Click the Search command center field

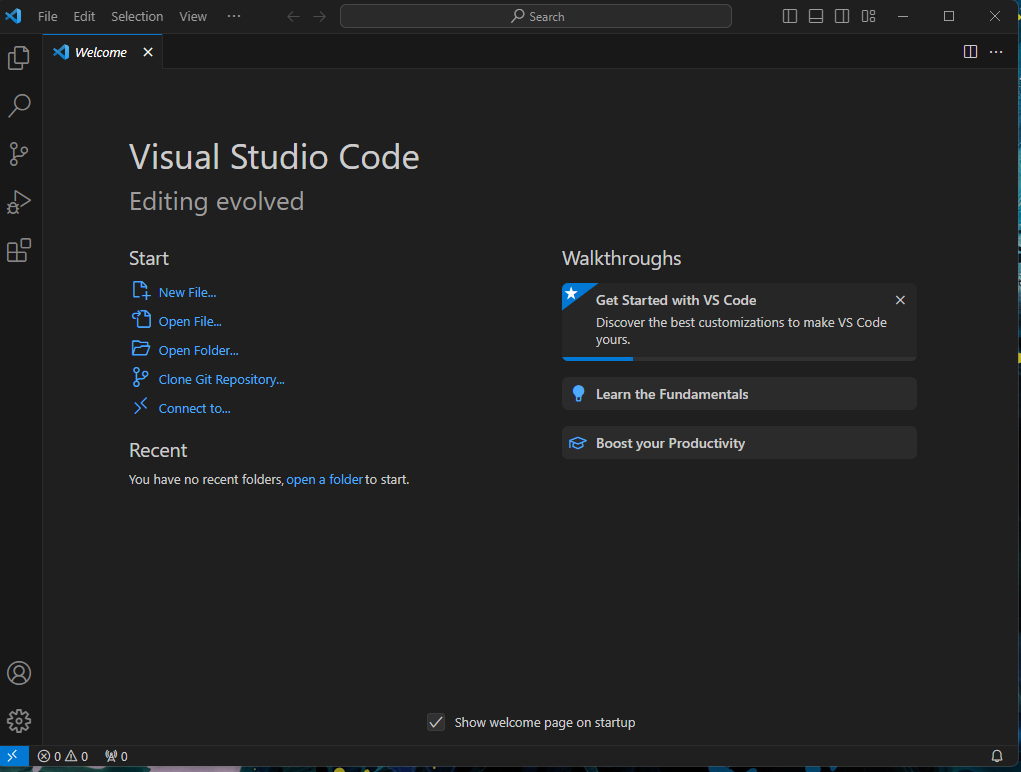point(536,16)
